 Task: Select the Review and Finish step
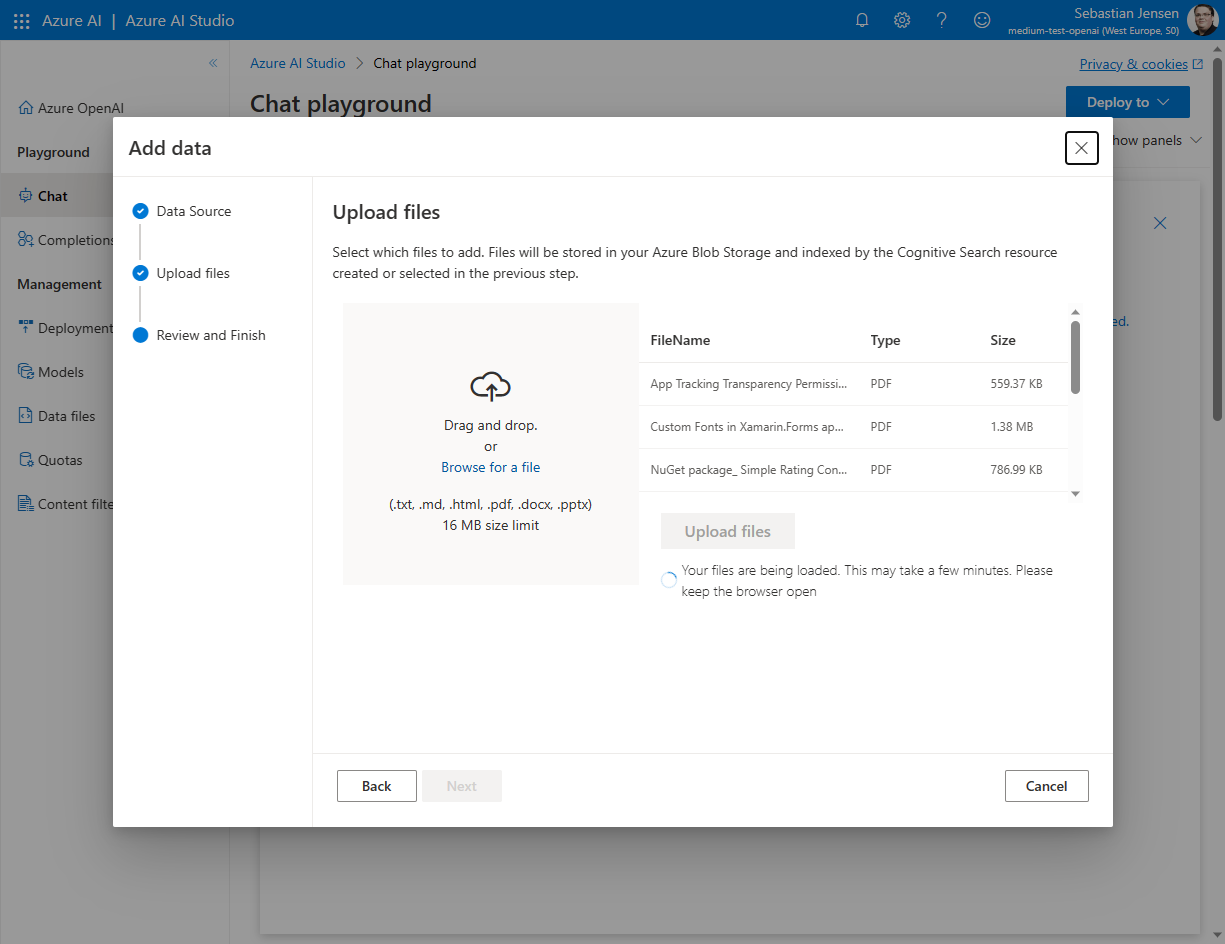tap(210, 335)
